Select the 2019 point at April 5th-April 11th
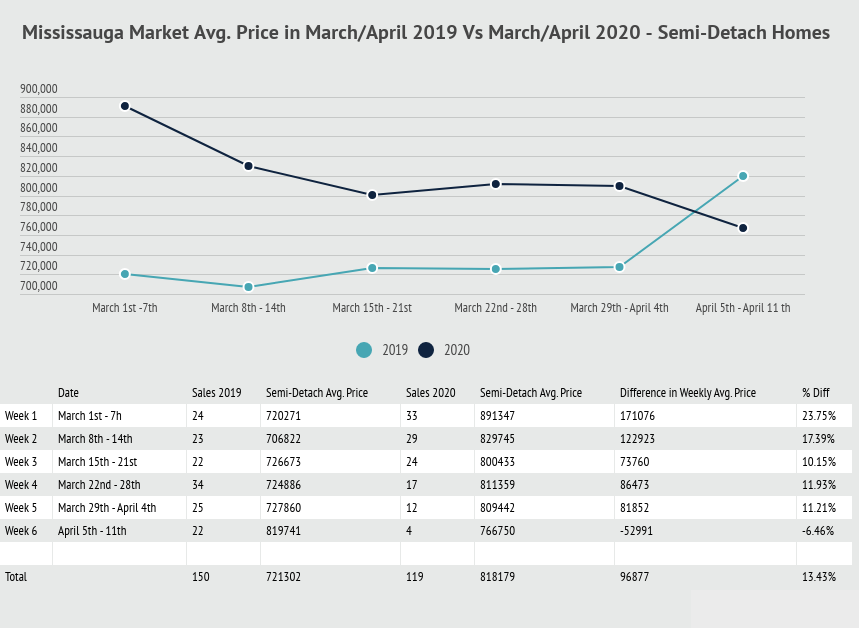 (x=743, y=176)
